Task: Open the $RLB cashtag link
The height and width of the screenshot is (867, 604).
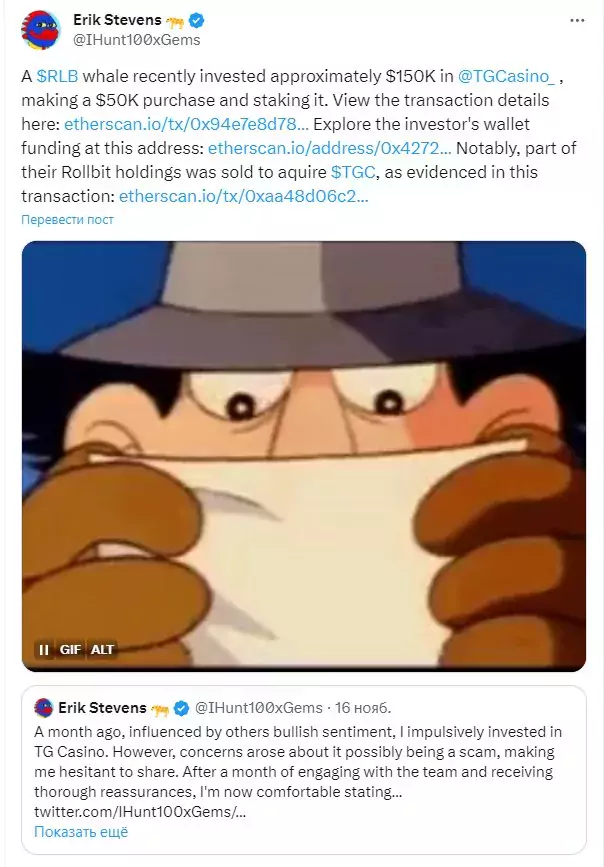Action: click(x=58, y=76)
